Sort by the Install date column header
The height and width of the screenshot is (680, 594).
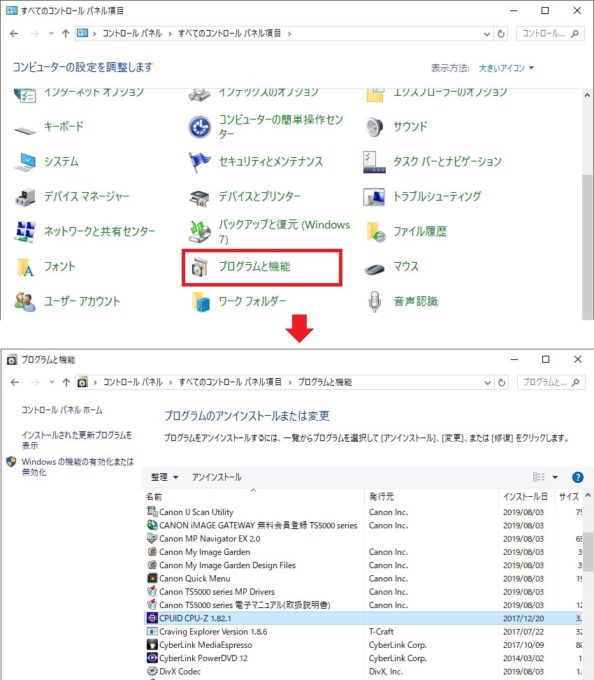coord(526,497)
